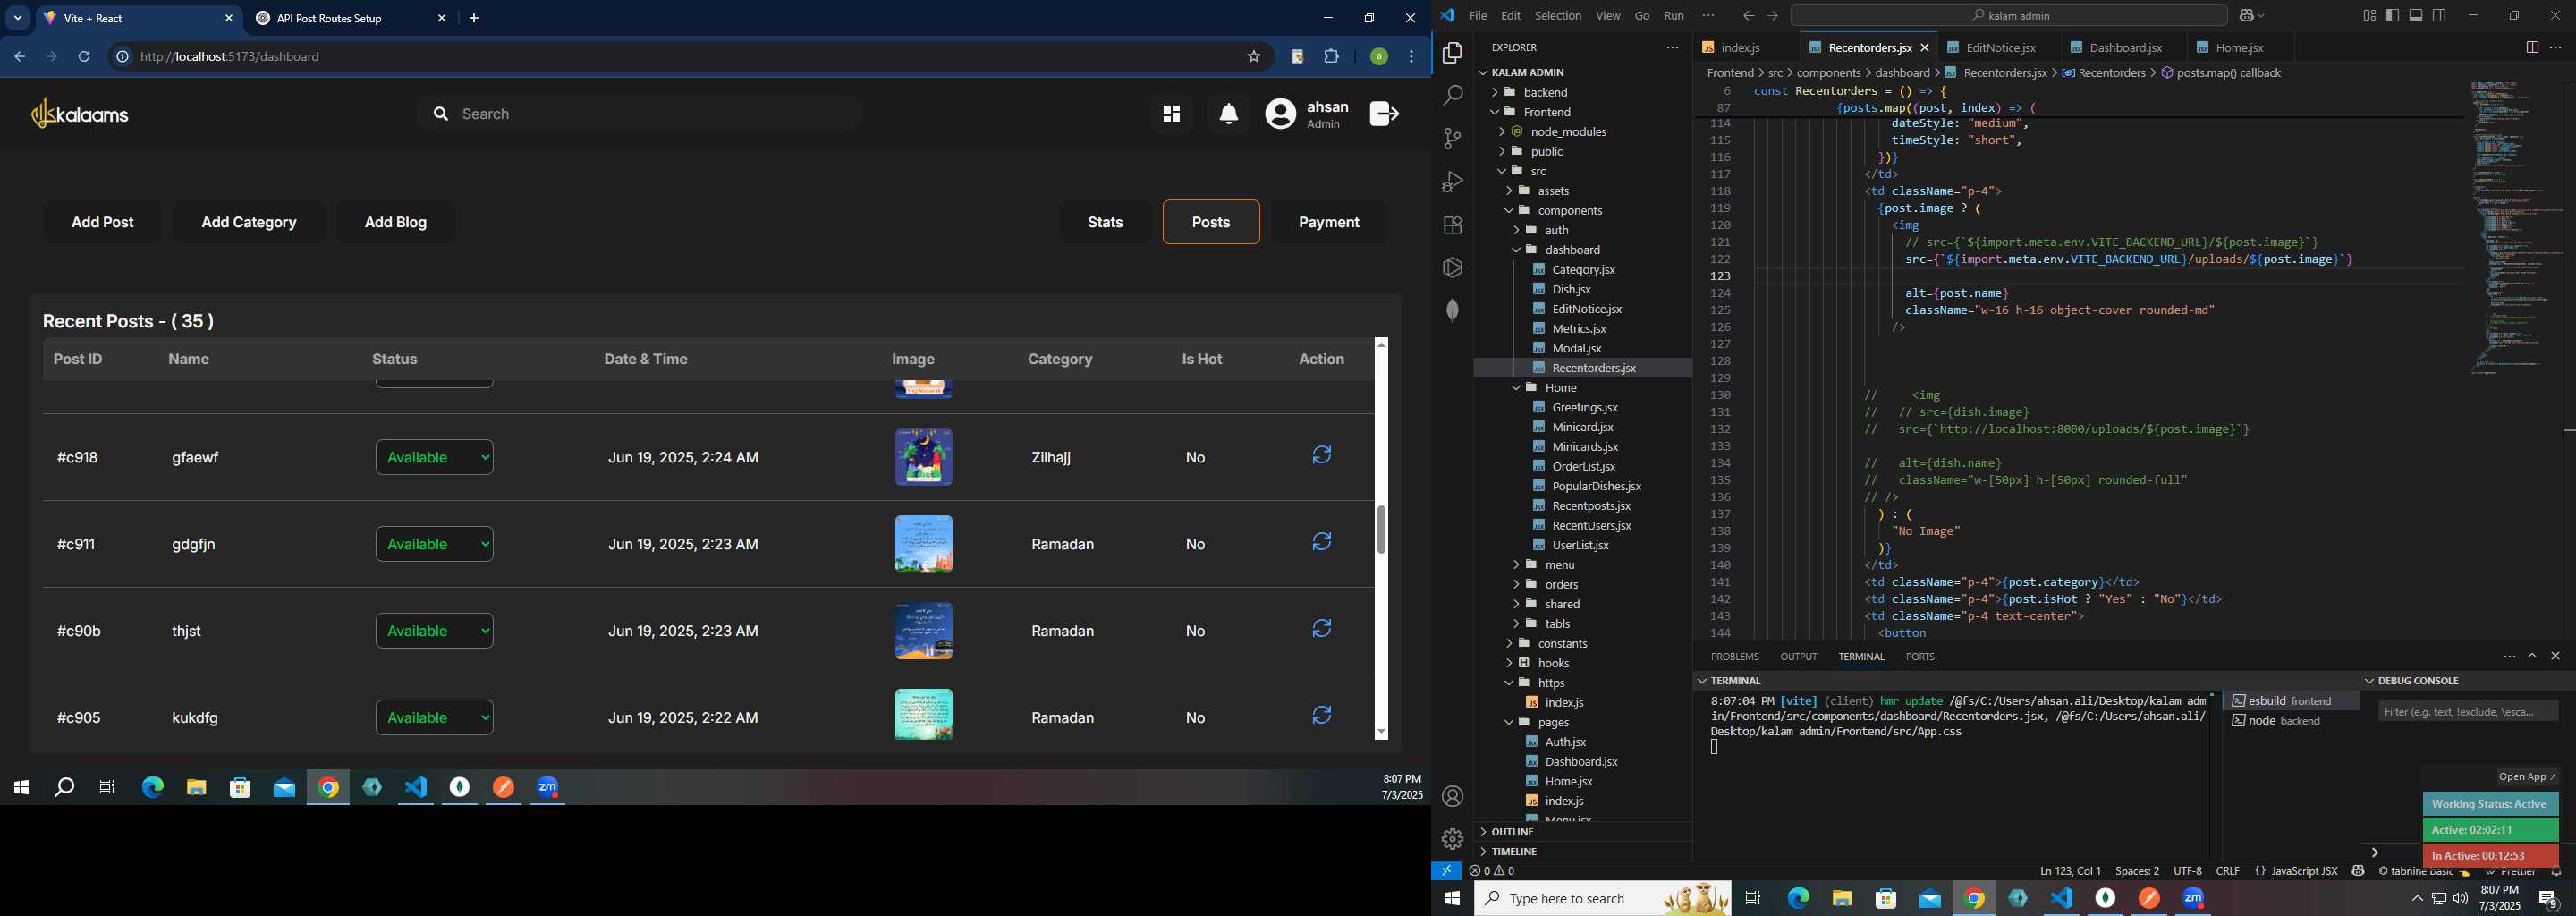Click the JavaScript JSX language mode

point(2304,871)
